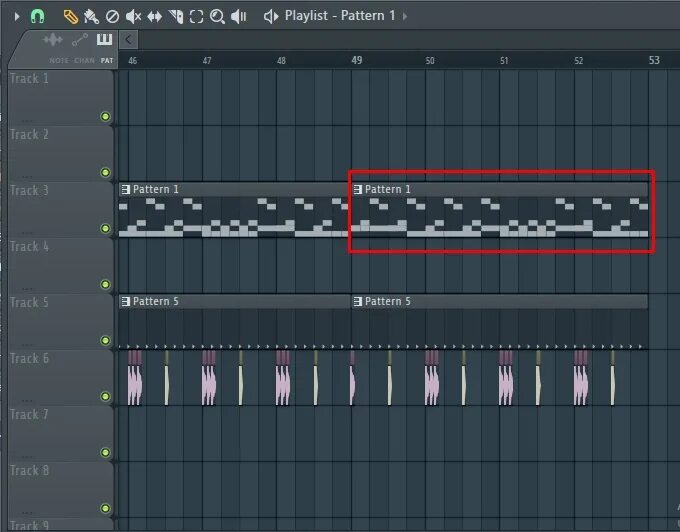This screenshot has width=680, height=532.
Task: Jump to bar 53 on the timeline ruler
Action: point(654,60)
